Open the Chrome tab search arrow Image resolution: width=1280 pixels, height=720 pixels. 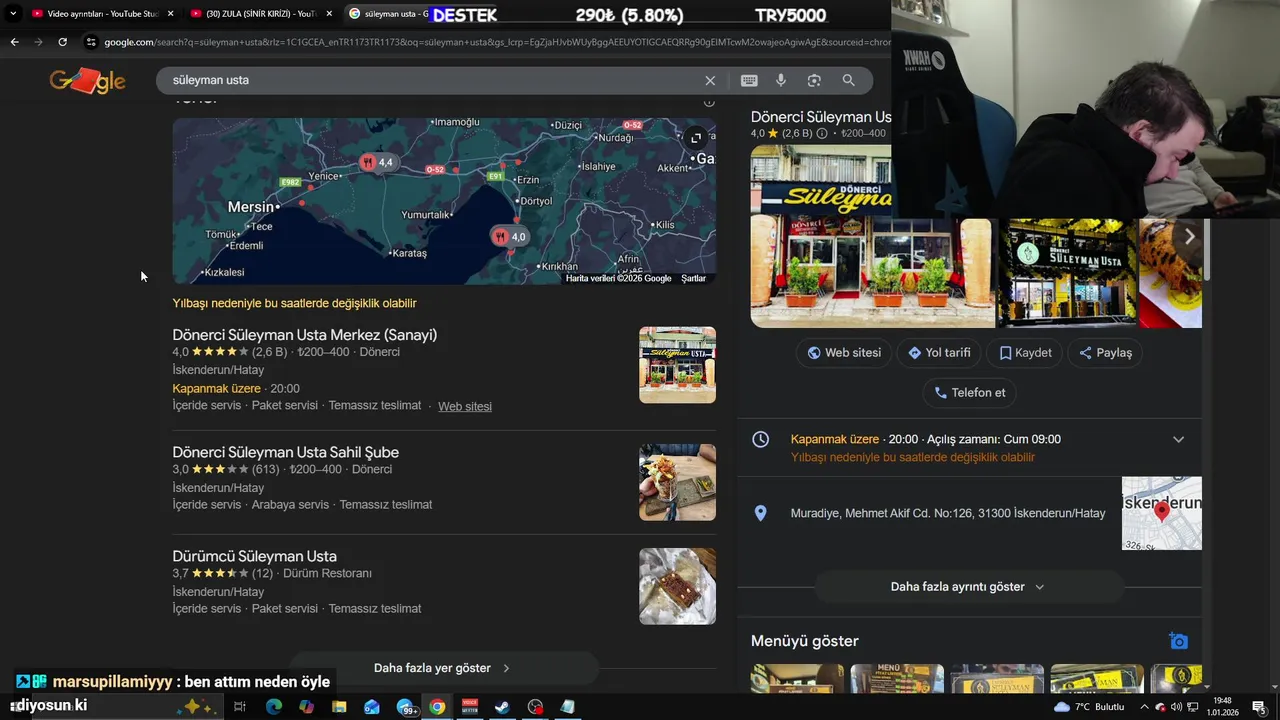tap(12, 14)
